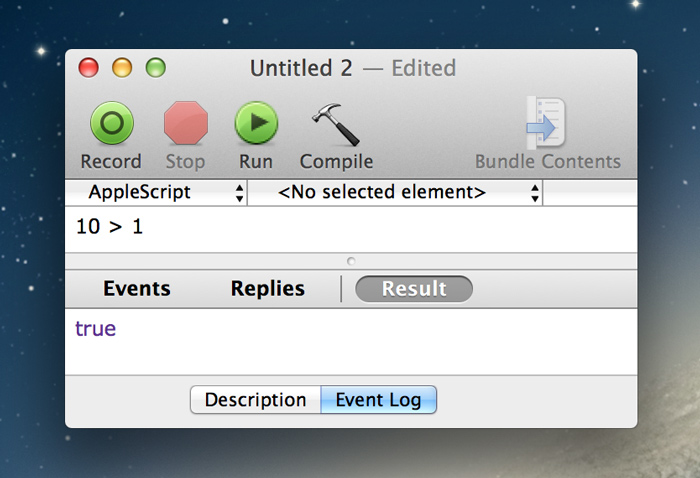Switch to the Description pane
The width and height of the screenshot is (700, 478).
[x=255, y=400]
